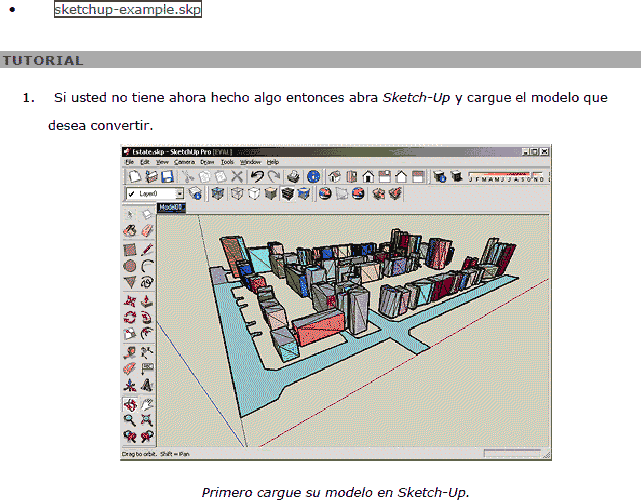
Task: Select the Make Component tool
Action: 147,215
